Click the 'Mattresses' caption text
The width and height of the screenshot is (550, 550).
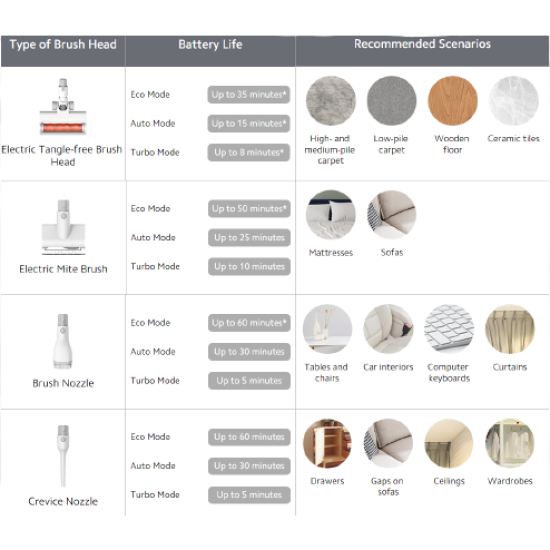pyautogui.click(x=331, y=253)
